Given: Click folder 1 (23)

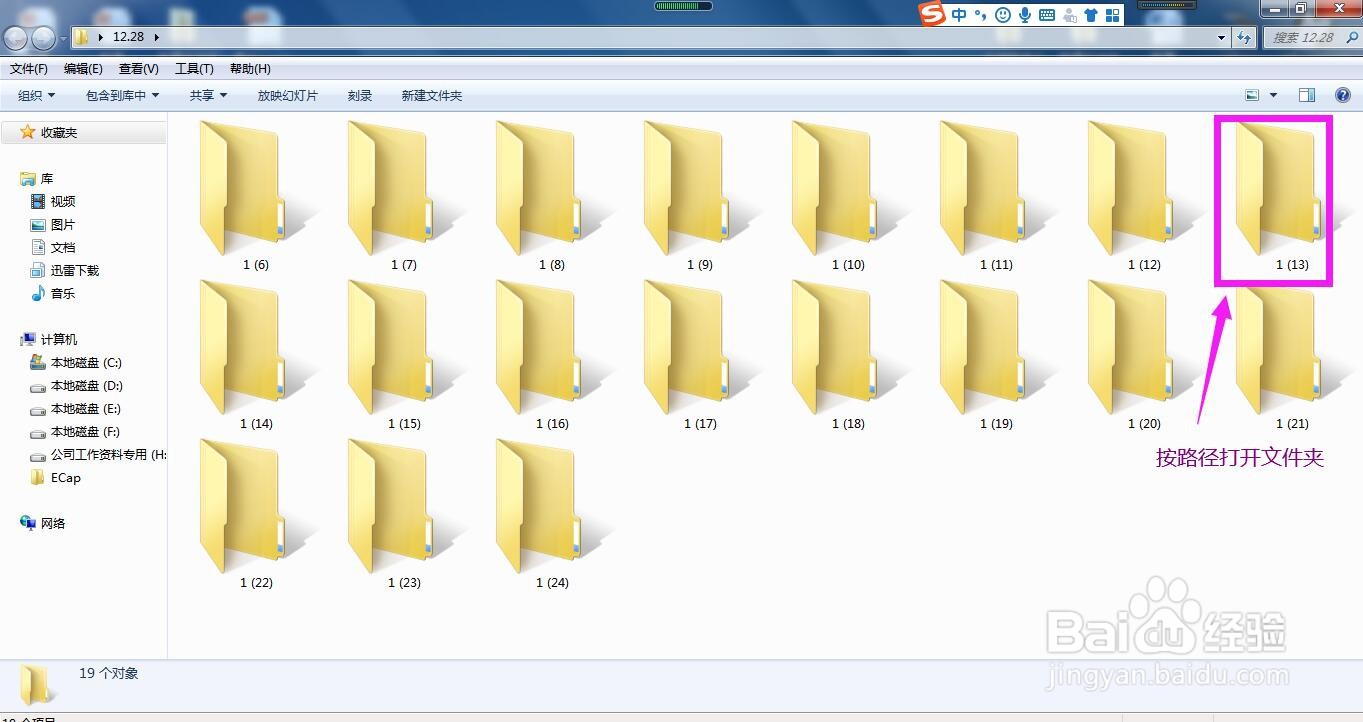Looking at the screenshot, I should 404,513.
